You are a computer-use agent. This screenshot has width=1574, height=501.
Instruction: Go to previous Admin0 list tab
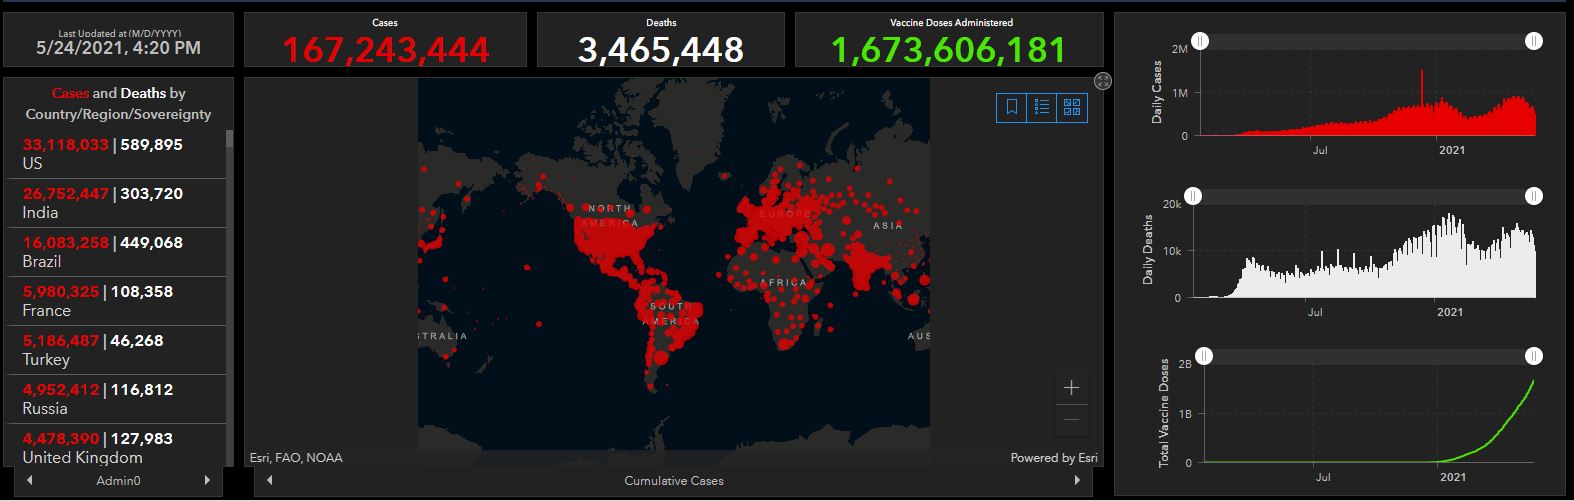pos(30,481)
